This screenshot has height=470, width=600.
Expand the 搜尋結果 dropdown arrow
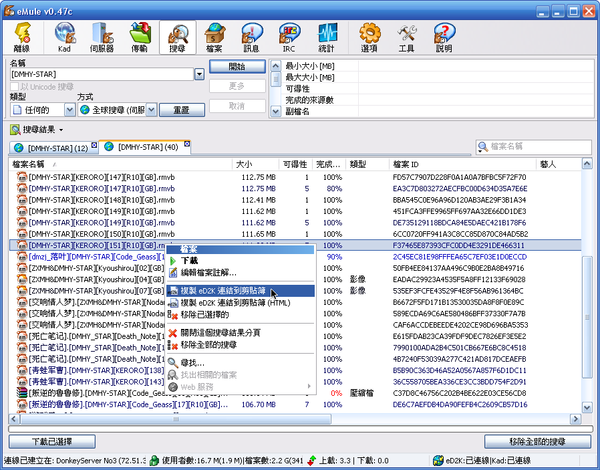click(x=61, y=130)
